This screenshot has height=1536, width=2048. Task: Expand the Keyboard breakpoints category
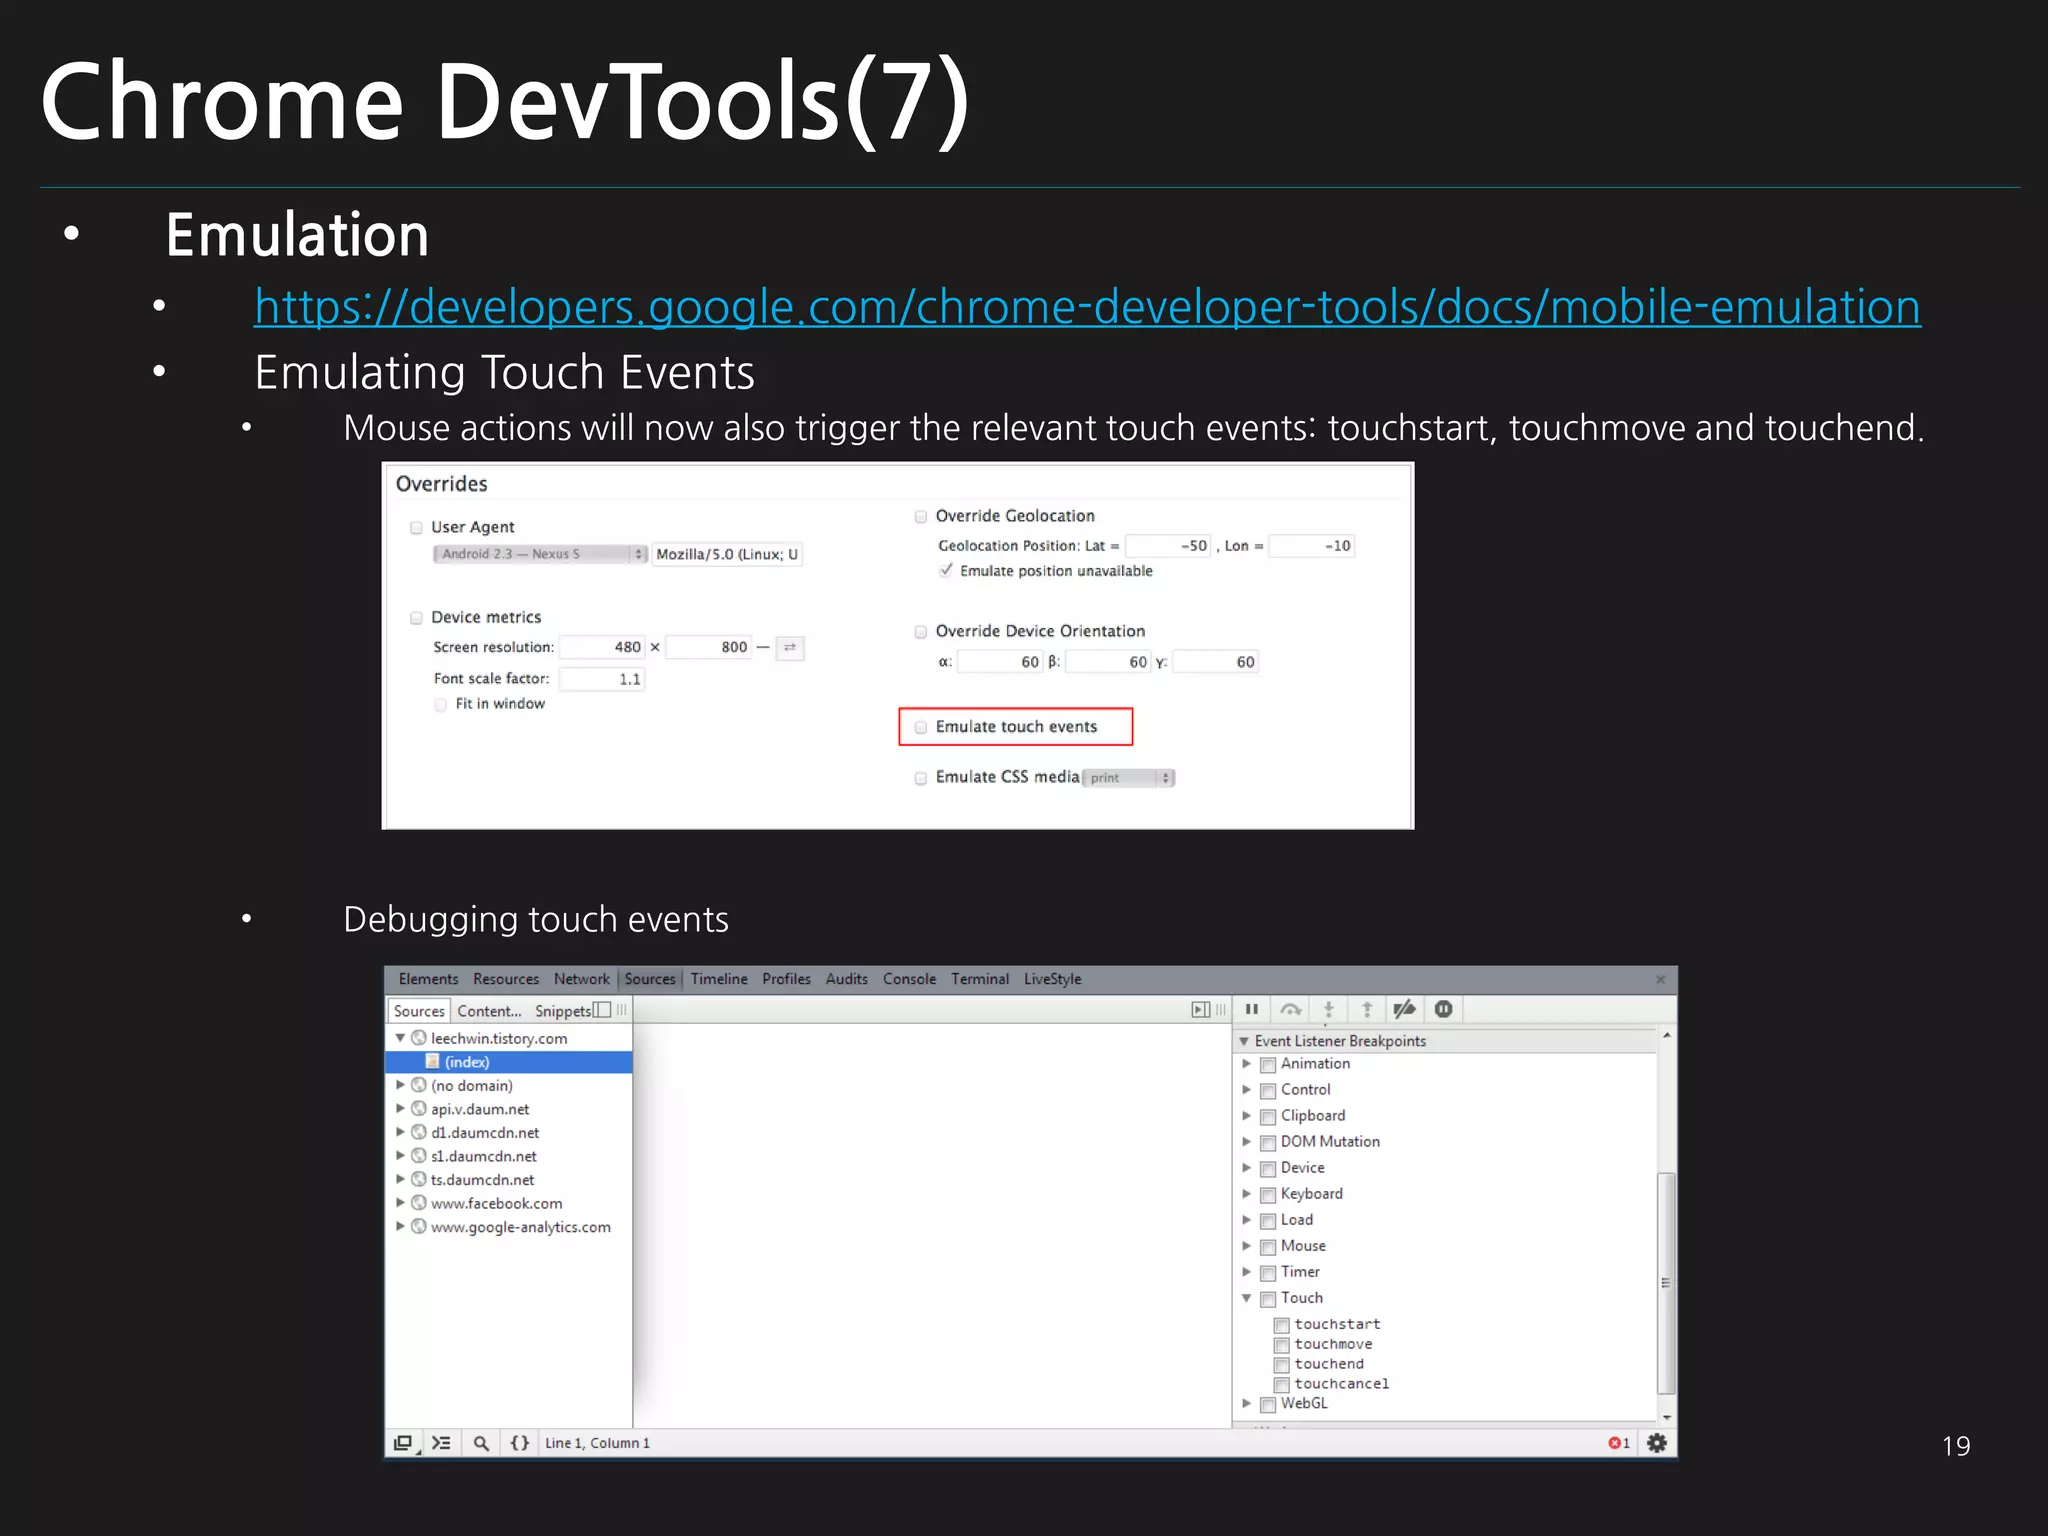[1247, 1194]
